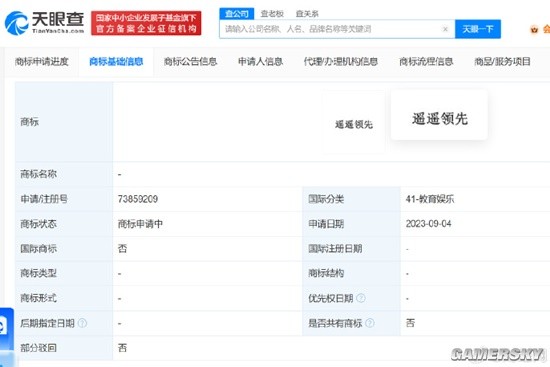Clear the search box with the X icon

[445, 29]
